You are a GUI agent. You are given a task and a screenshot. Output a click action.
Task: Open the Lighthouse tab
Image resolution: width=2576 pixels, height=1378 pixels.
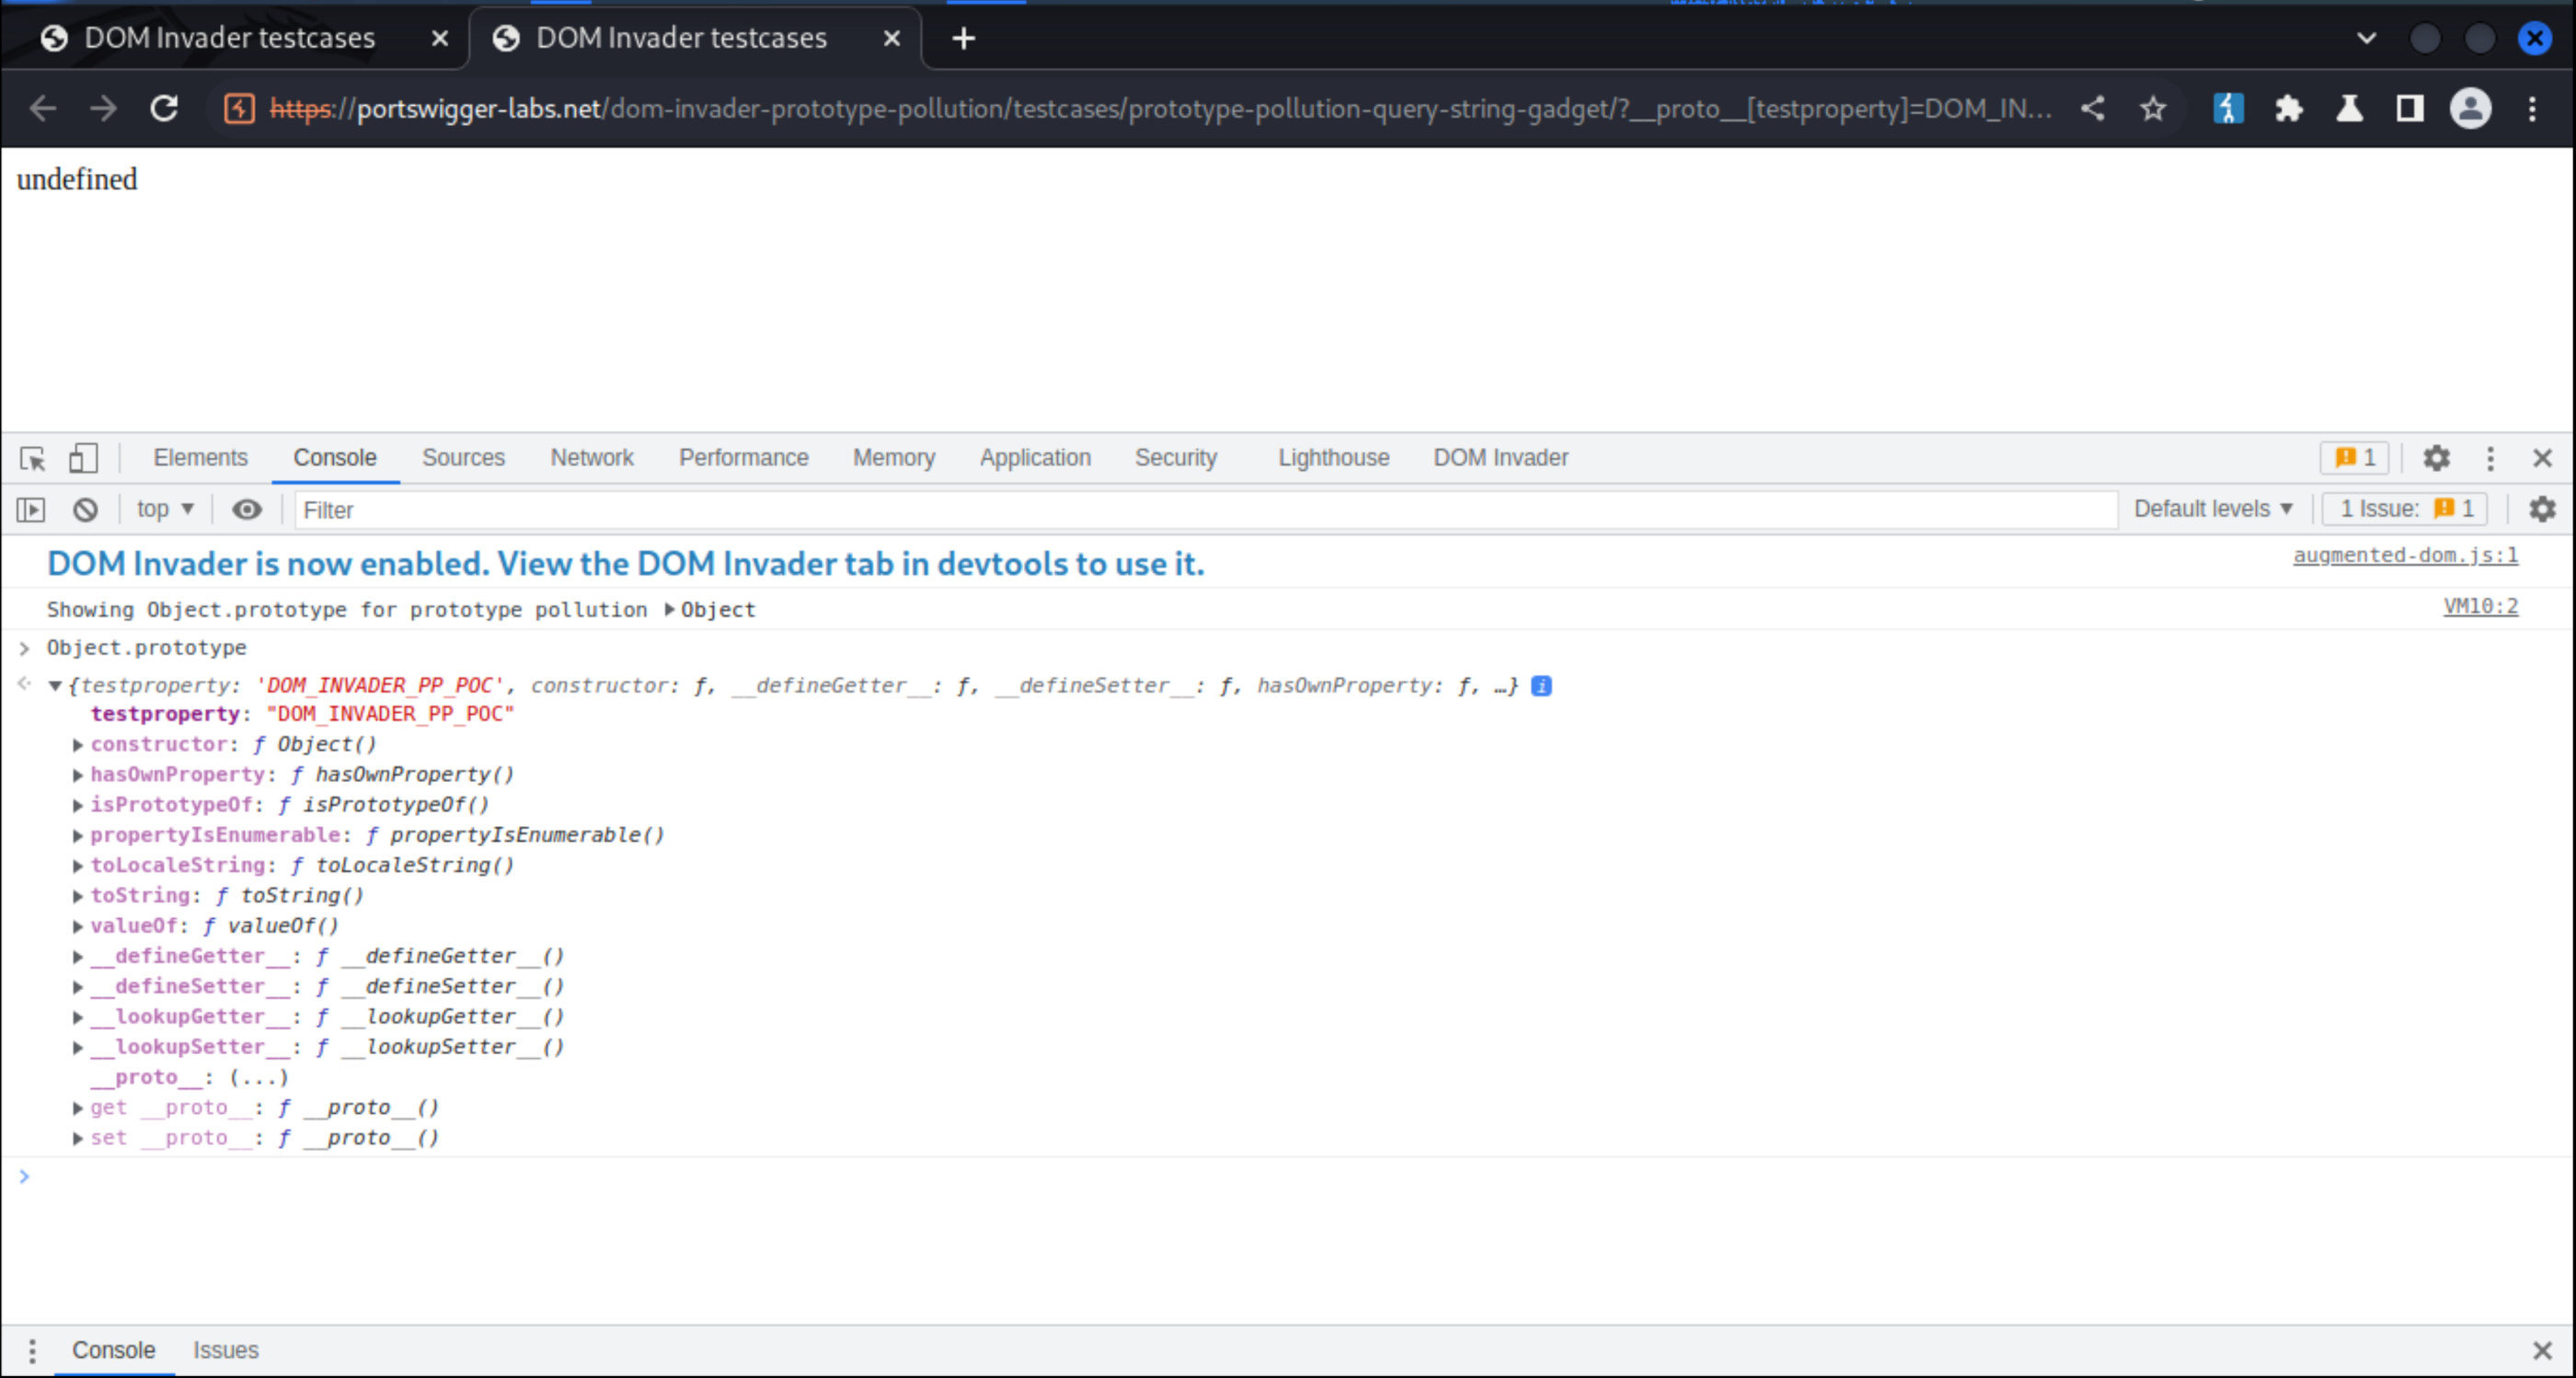click(x=1334, y=458)
